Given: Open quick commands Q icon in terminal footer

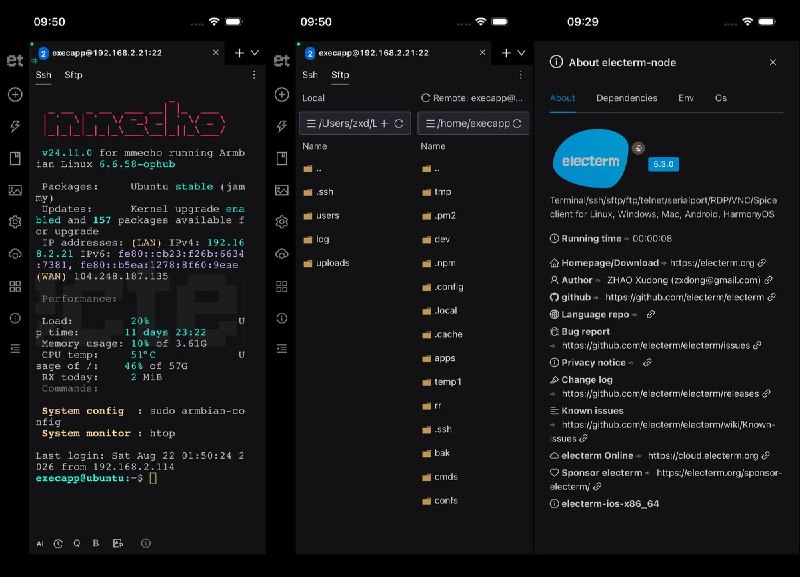Looking at the screenshot, I should (x=77, y=543).
